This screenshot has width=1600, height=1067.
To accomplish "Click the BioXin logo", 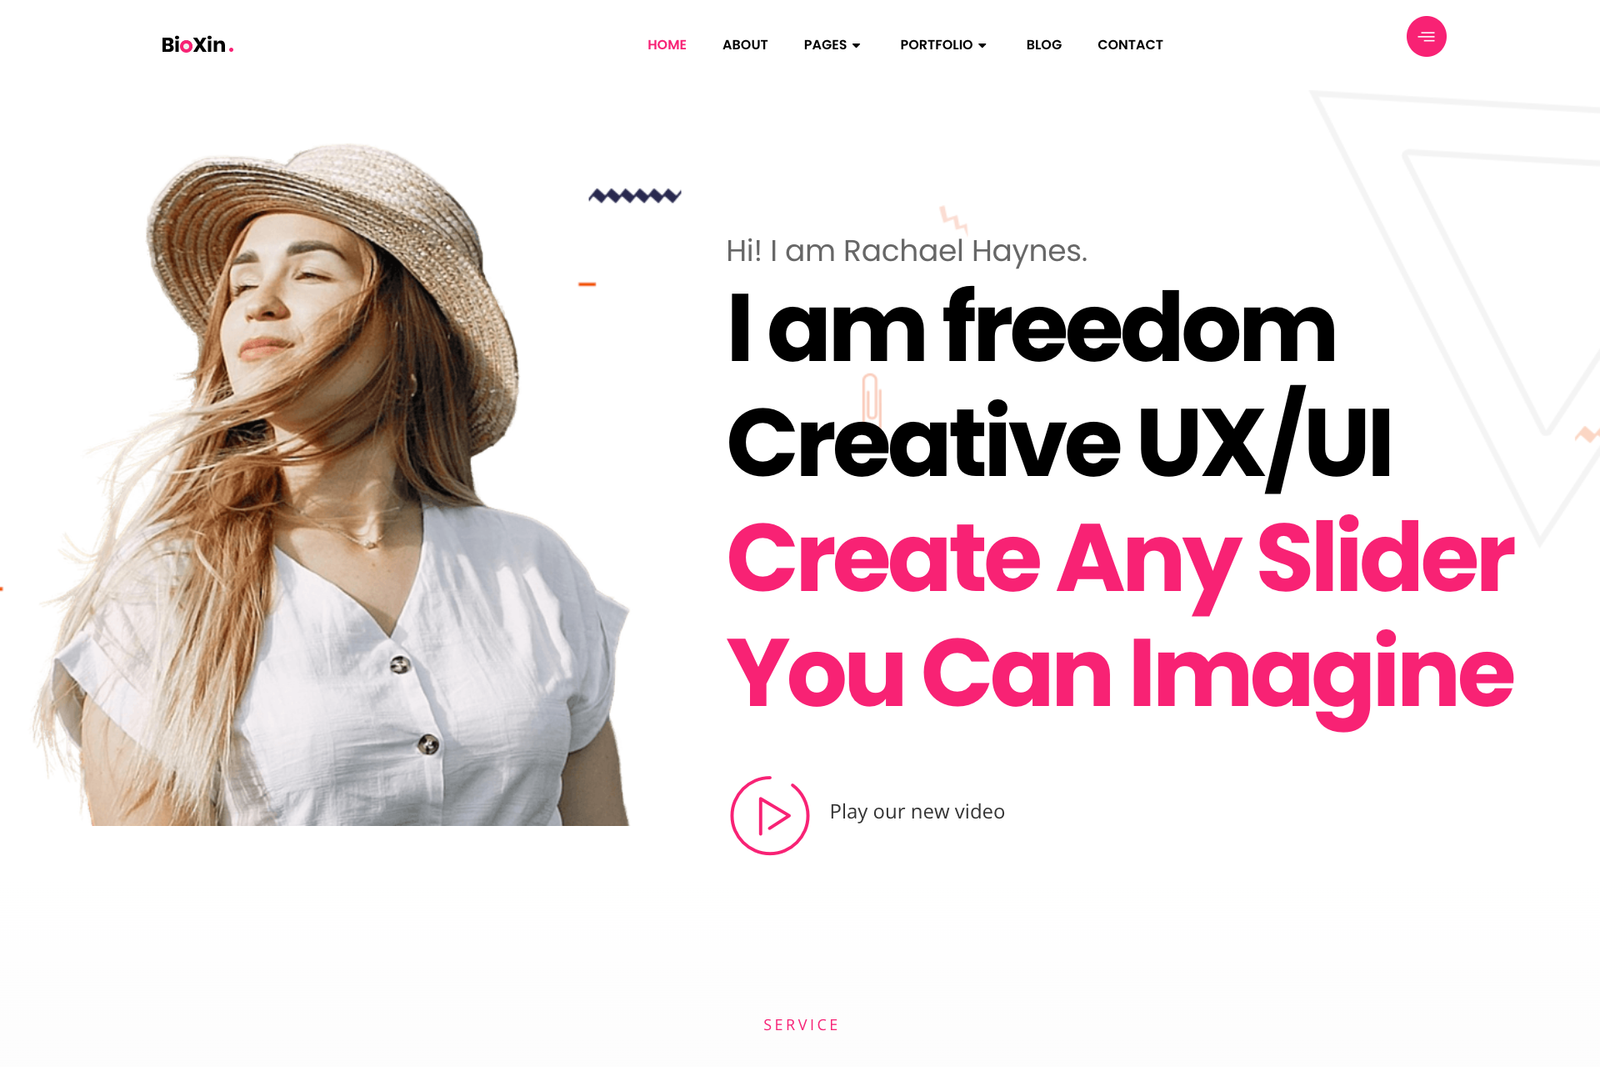I will pos(197,45).
